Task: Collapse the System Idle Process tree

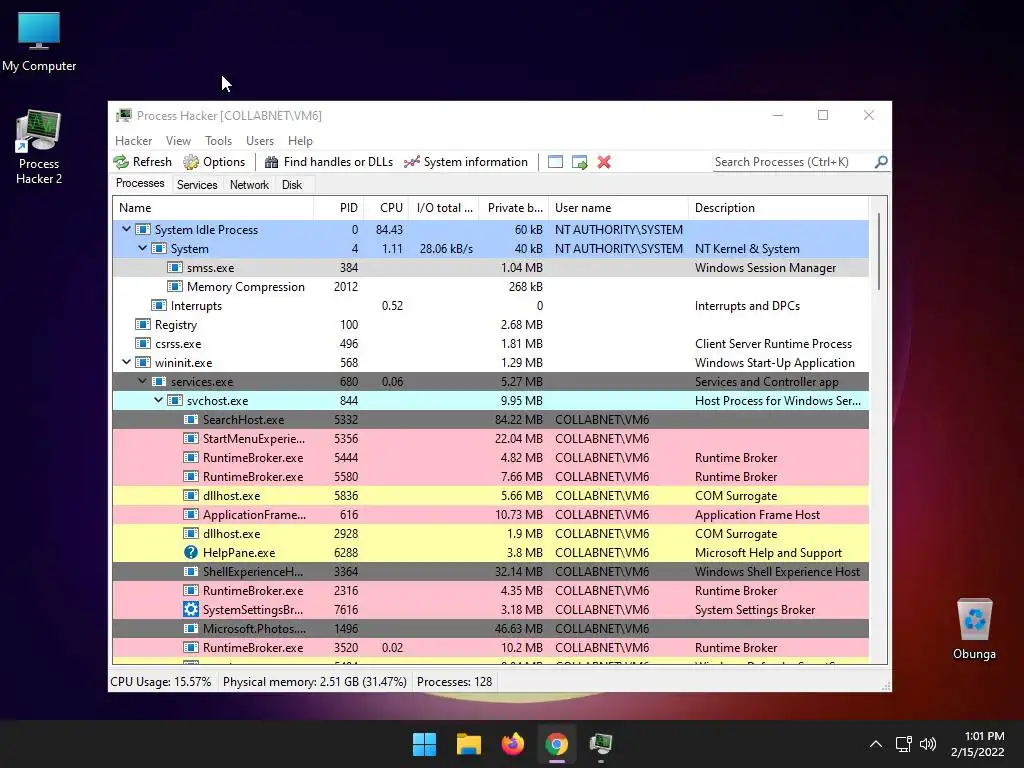Action: pos(126,229)
